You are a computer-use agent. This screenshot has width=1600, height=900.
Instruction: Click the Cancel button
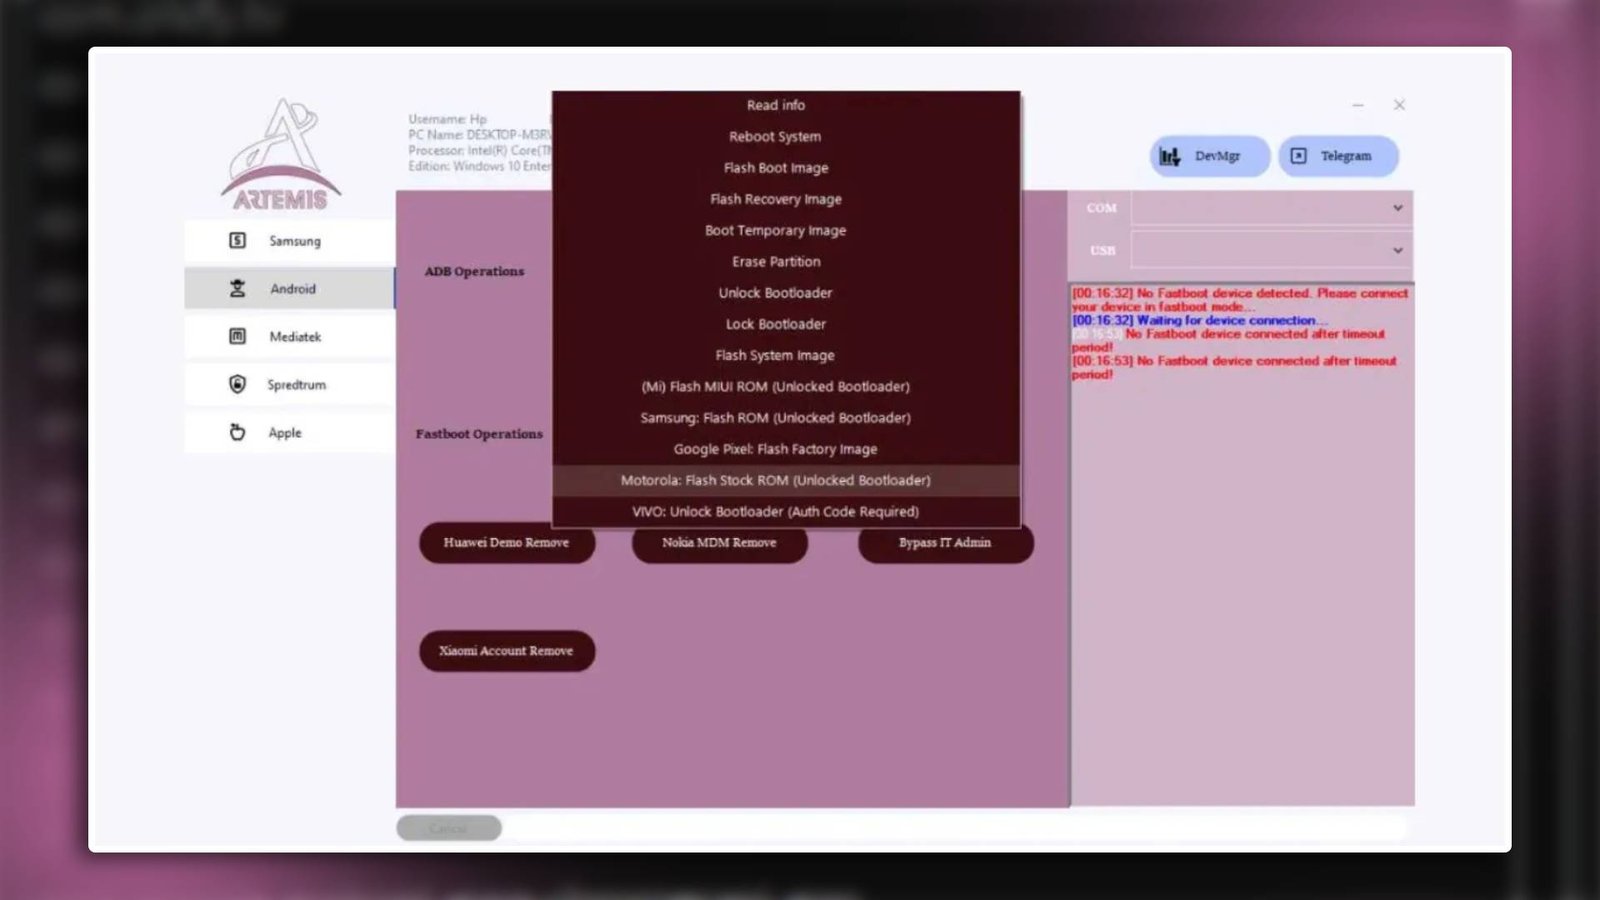[449, 827]
